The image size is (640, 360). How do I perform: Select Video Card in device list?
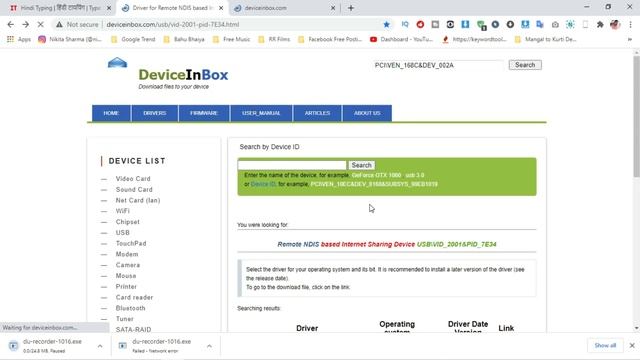click(133, 179)
